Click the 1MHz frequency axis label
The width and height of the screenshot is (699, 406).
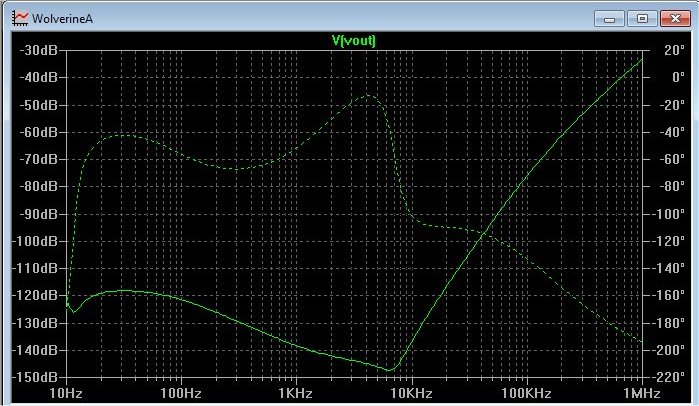pyautogui.click(x=641, y=393)
